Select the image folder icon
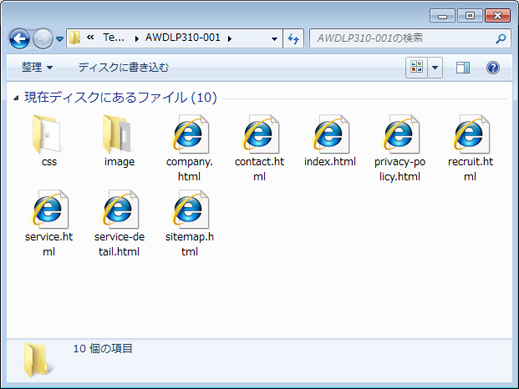Image resolution: width=519 pixels, height=389 pixels. click(x=117, y=134)
